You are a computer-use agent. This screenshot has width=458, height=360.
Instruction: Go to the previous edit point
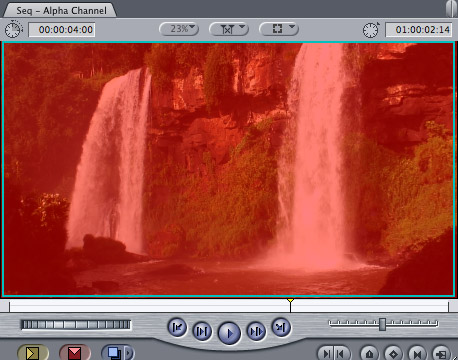pyautogui.click(x=177, y=327)
